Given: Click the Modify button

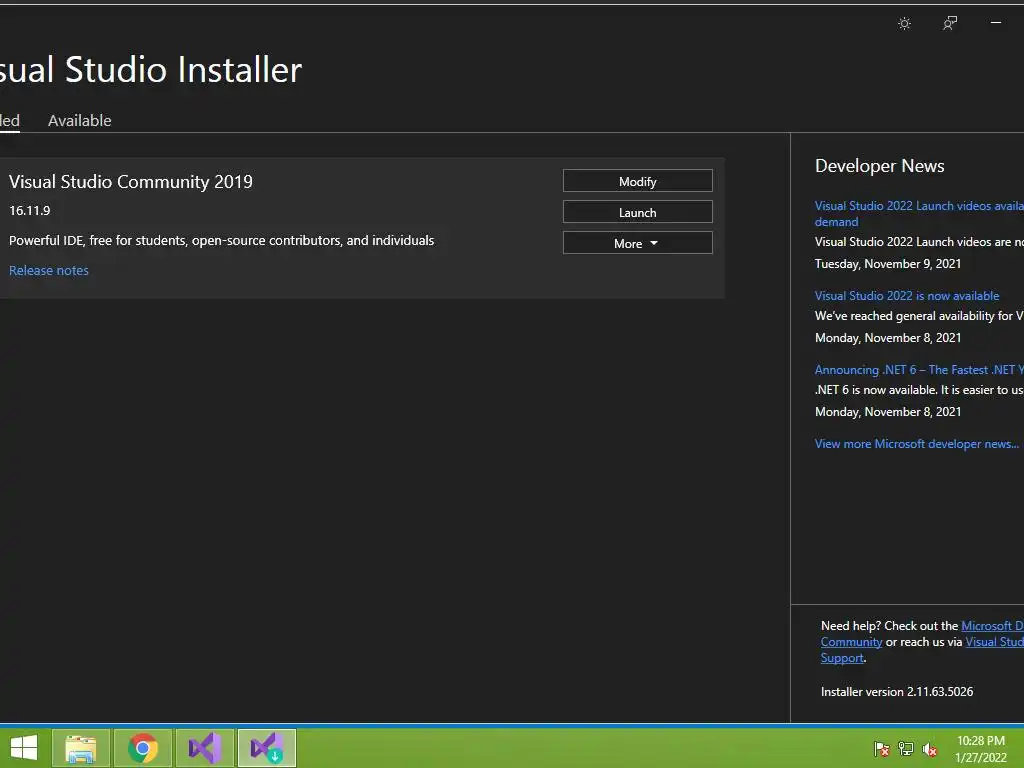Looking at the screenshot, I should coord(637,181).
